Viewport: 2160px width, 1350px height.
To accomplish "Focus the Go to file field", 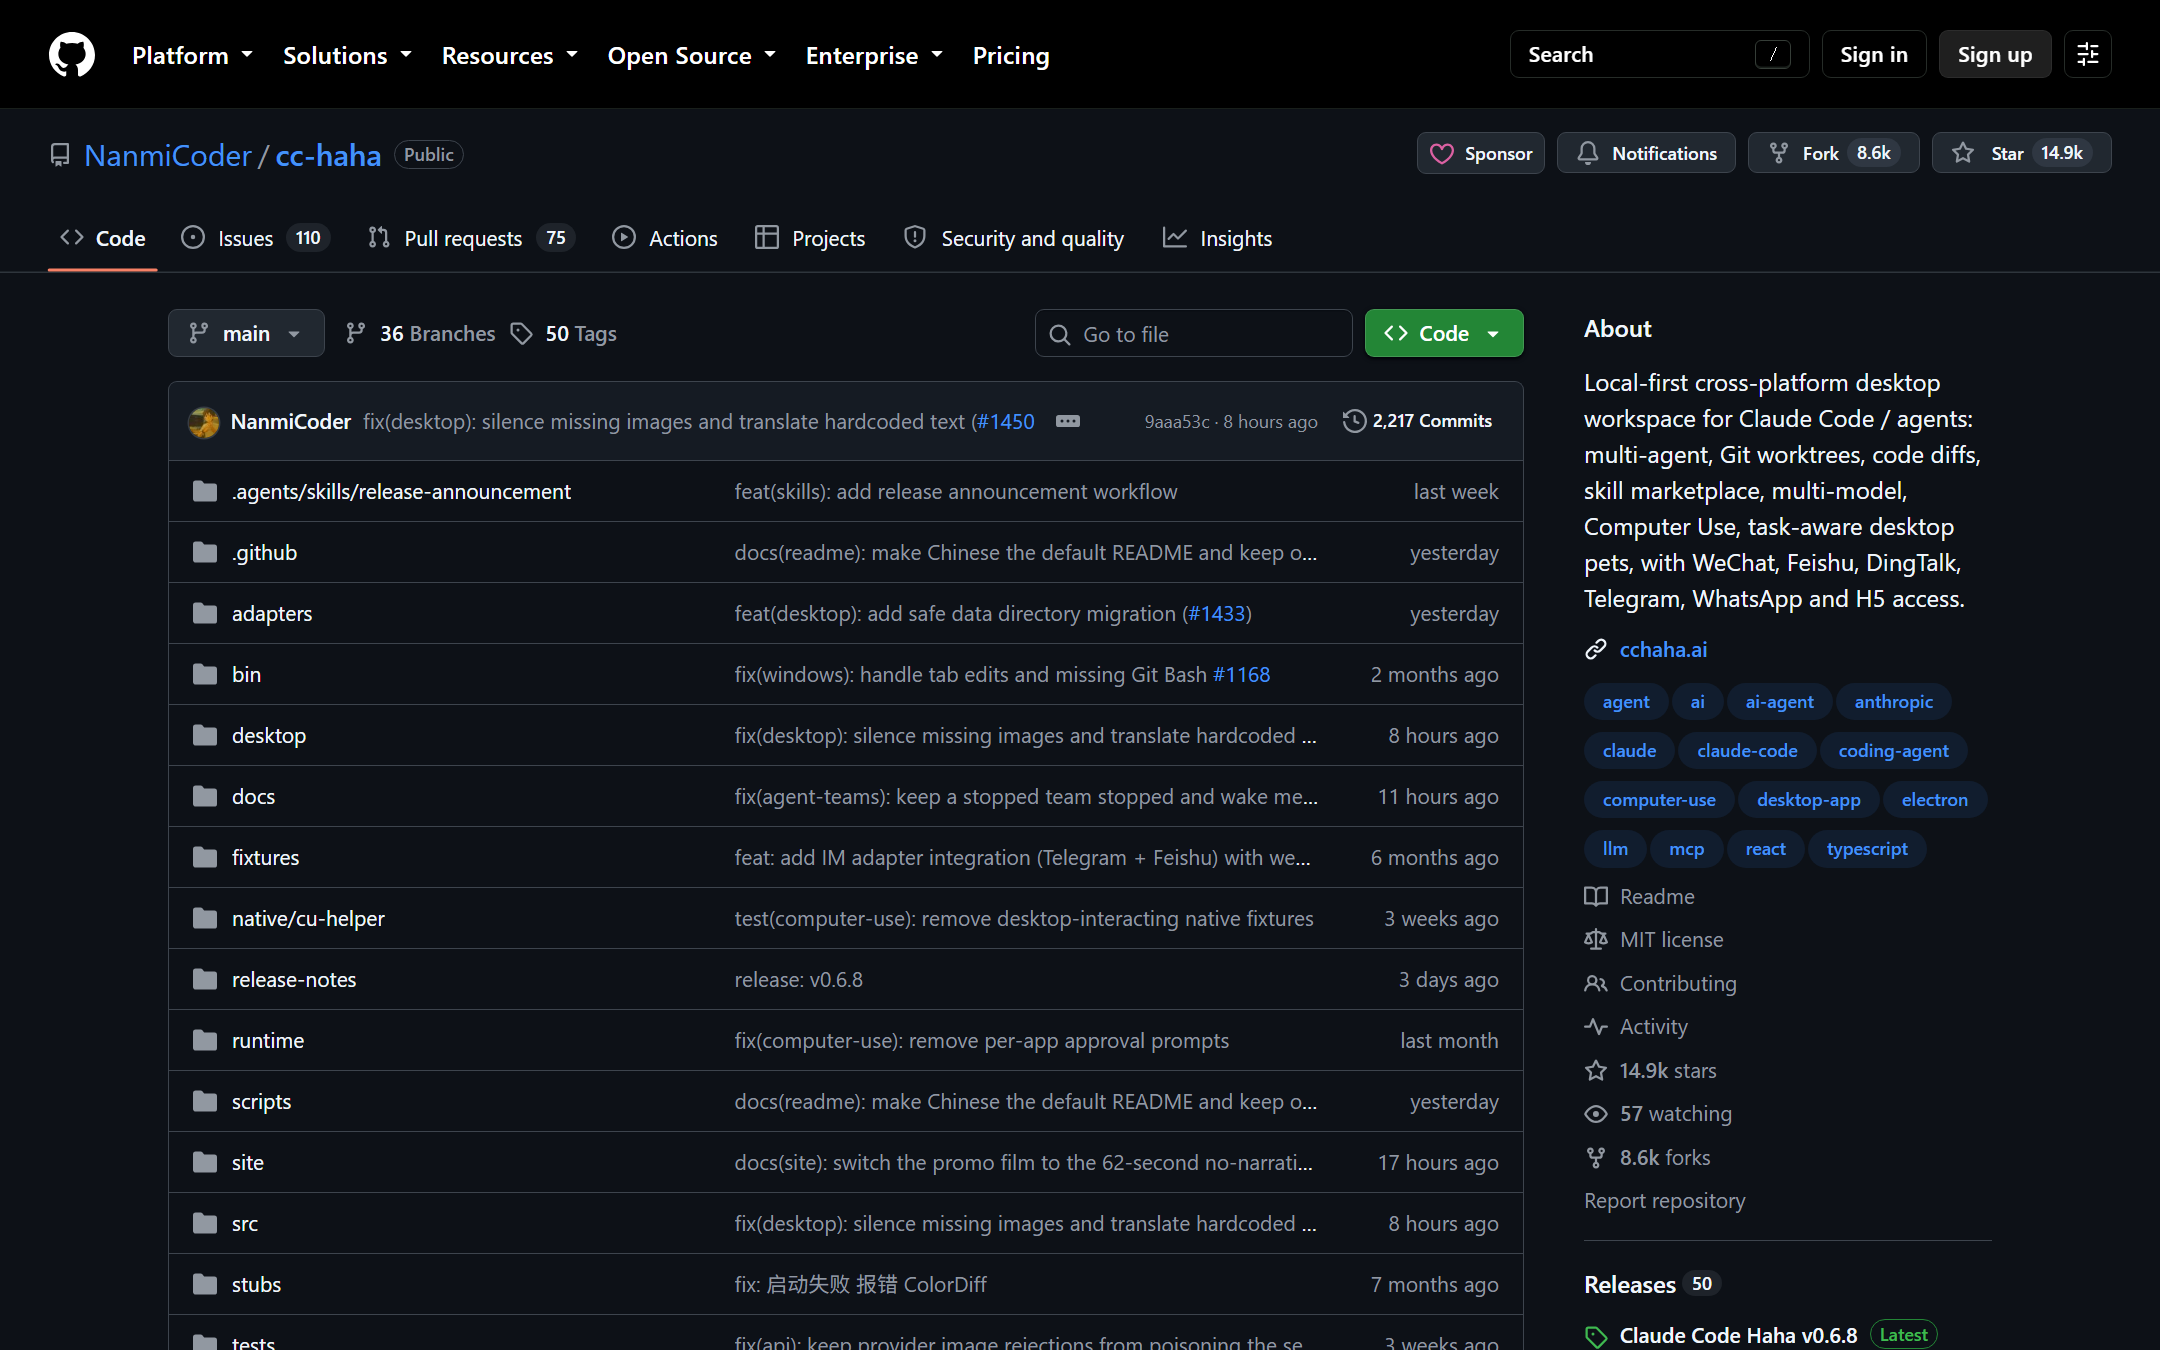I will [1193, 333].
